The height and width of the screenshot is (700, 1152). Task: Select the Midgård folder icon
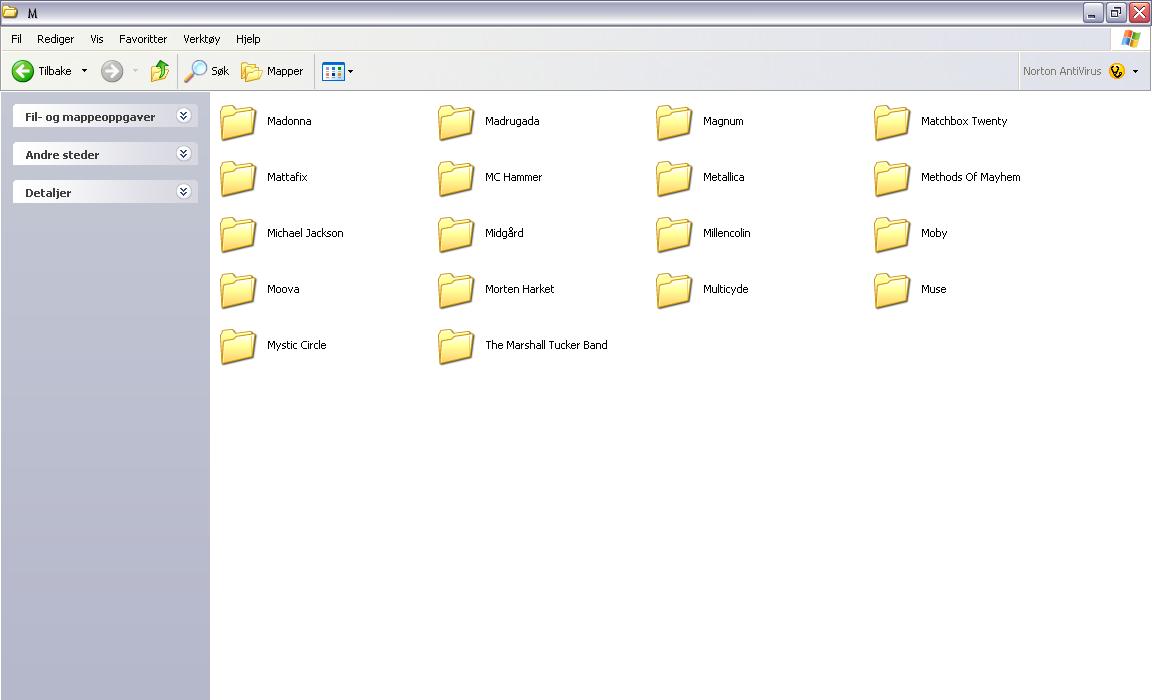point(456,234)
